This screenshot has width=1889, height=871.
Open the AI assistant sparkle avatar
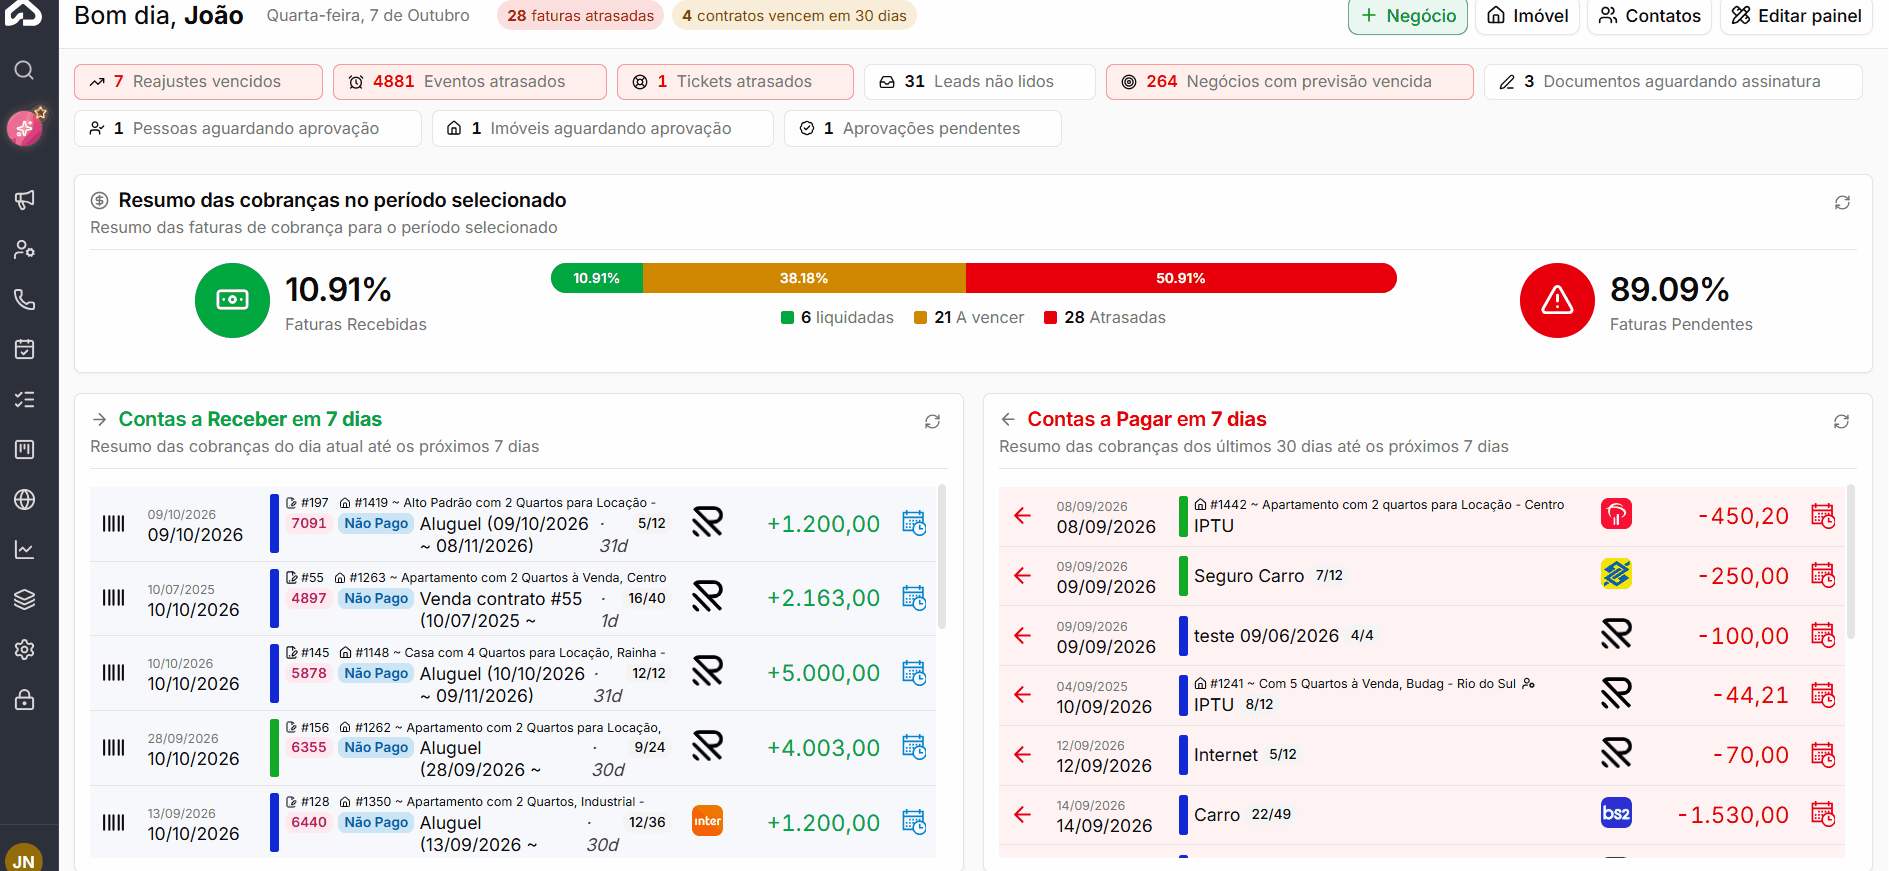pos(24,128)
